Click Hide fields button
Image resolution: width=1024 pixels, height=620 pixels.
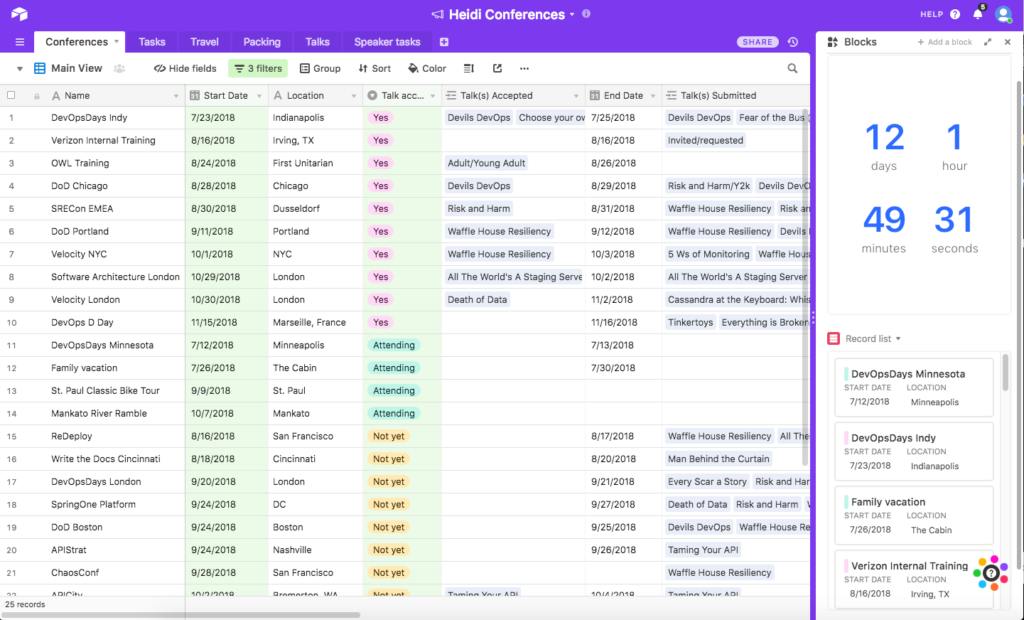point(185,69)
